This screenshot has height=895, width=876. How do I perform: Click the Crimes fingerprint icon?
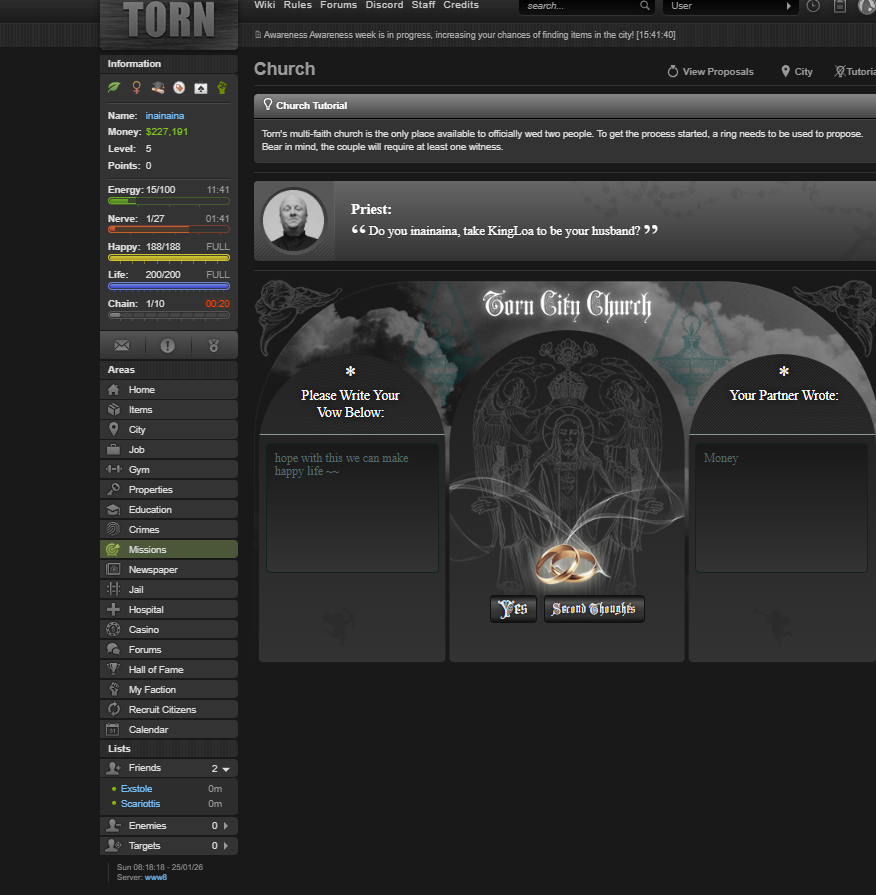click(114, 529)
